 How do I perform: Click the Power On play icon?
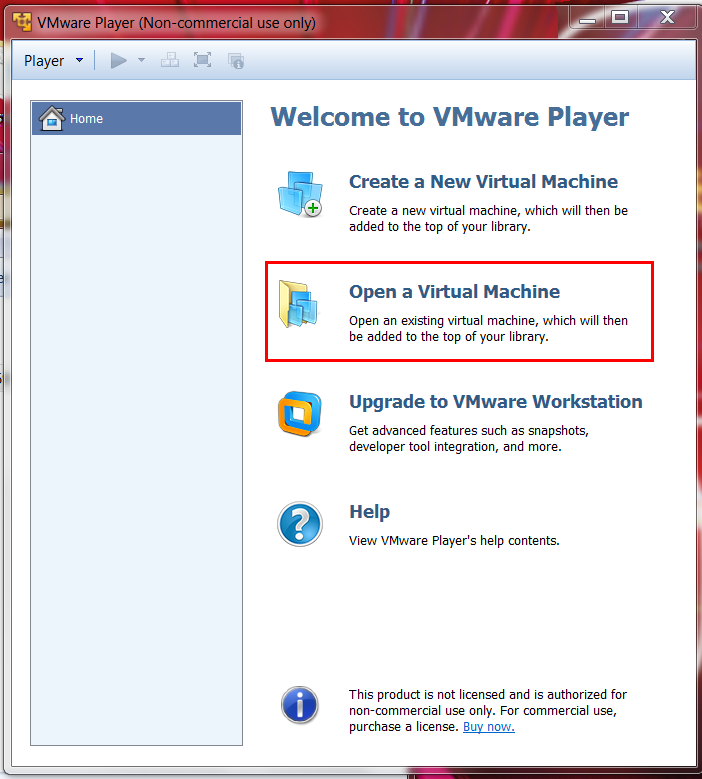(x=118, y=61)
